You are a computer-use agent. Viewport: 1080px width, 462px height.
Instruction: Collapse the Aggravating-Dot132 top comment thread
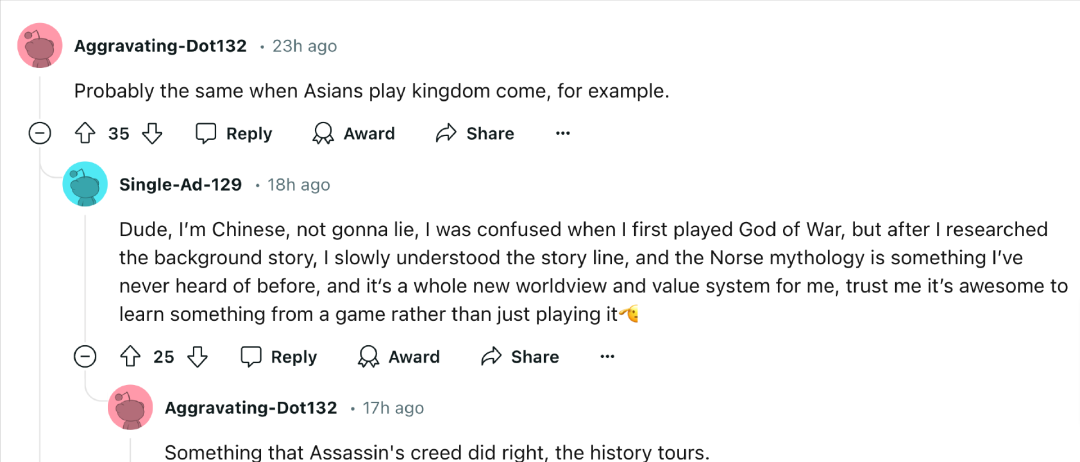(39, 134)
